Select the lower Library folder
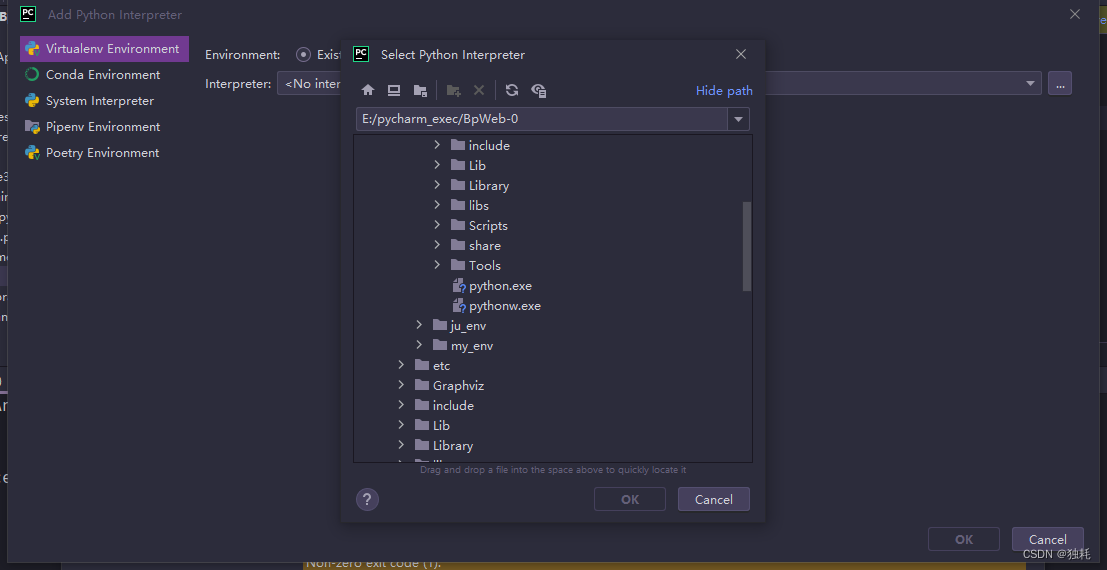The height and width of the screenshot is (570, 1107). tap(453, 445)
